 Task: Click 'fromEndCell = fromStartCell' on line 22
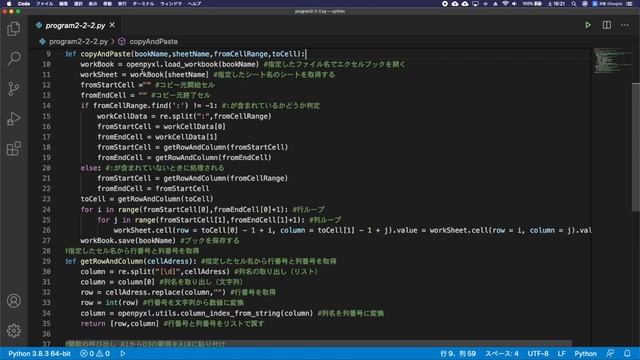click(153, 189)
